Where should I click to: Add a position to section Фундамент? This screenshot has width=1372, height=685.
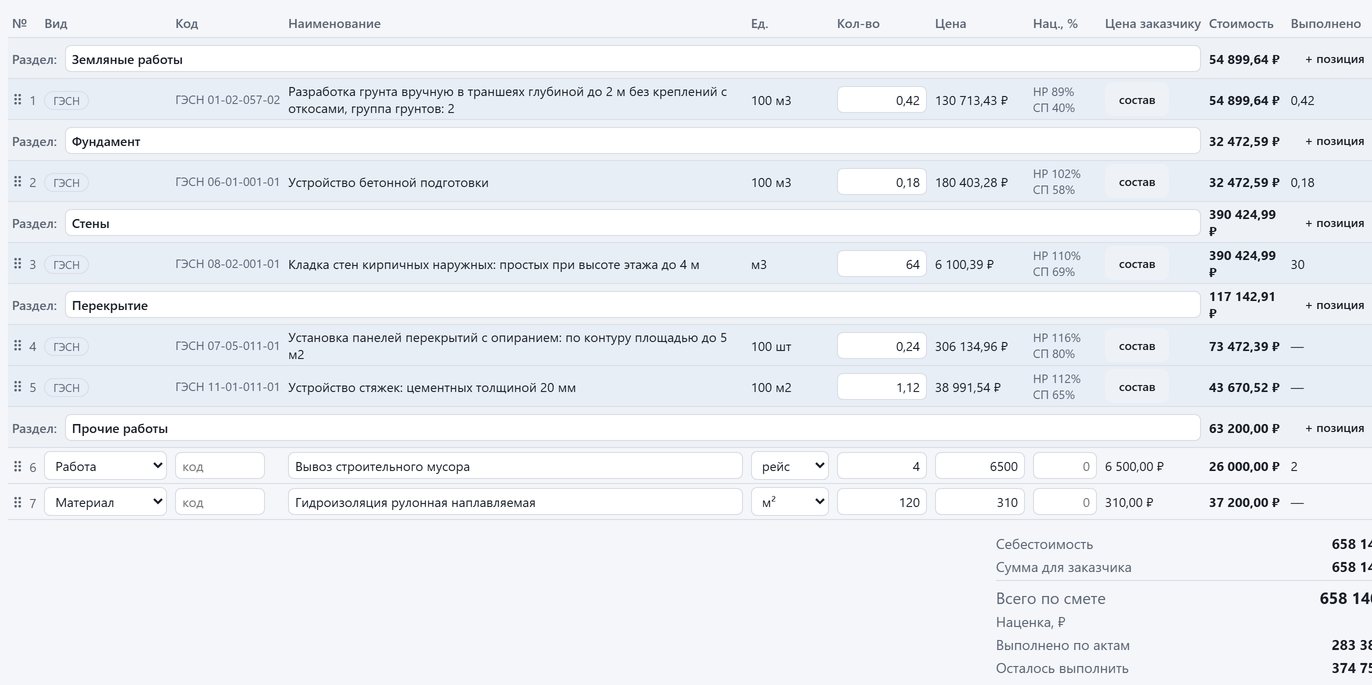tap(1334, 141)
